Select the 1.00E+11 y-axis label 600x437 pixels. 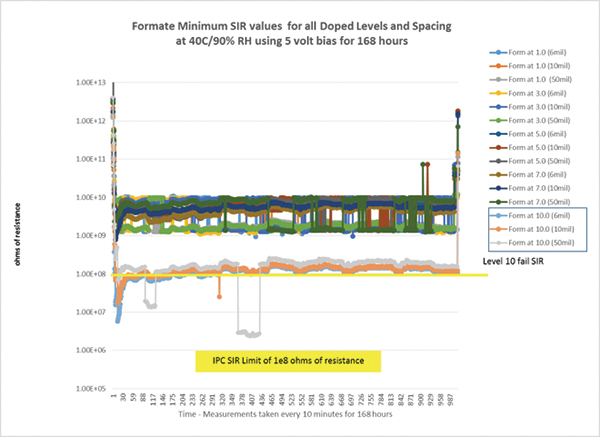tap(91, 159)
